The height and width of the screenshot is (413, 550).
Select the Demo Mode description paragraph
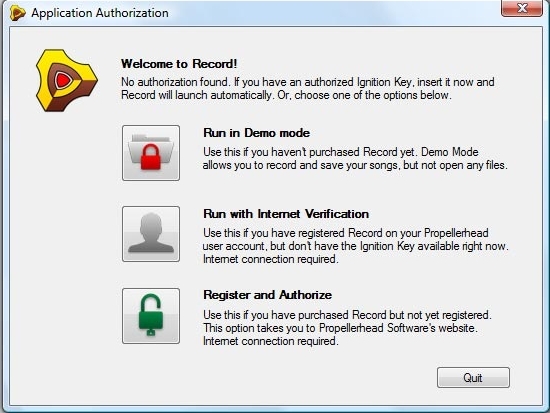coord(355,159)
